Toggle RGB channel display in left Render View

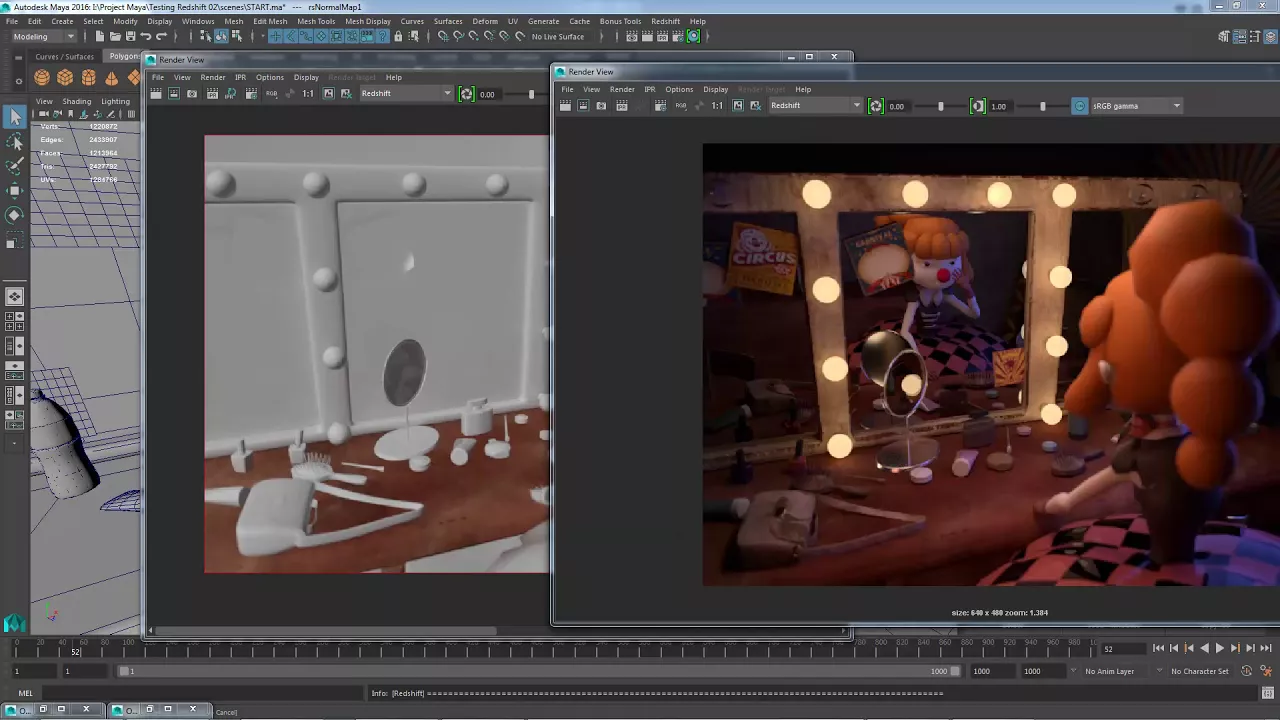271,94
